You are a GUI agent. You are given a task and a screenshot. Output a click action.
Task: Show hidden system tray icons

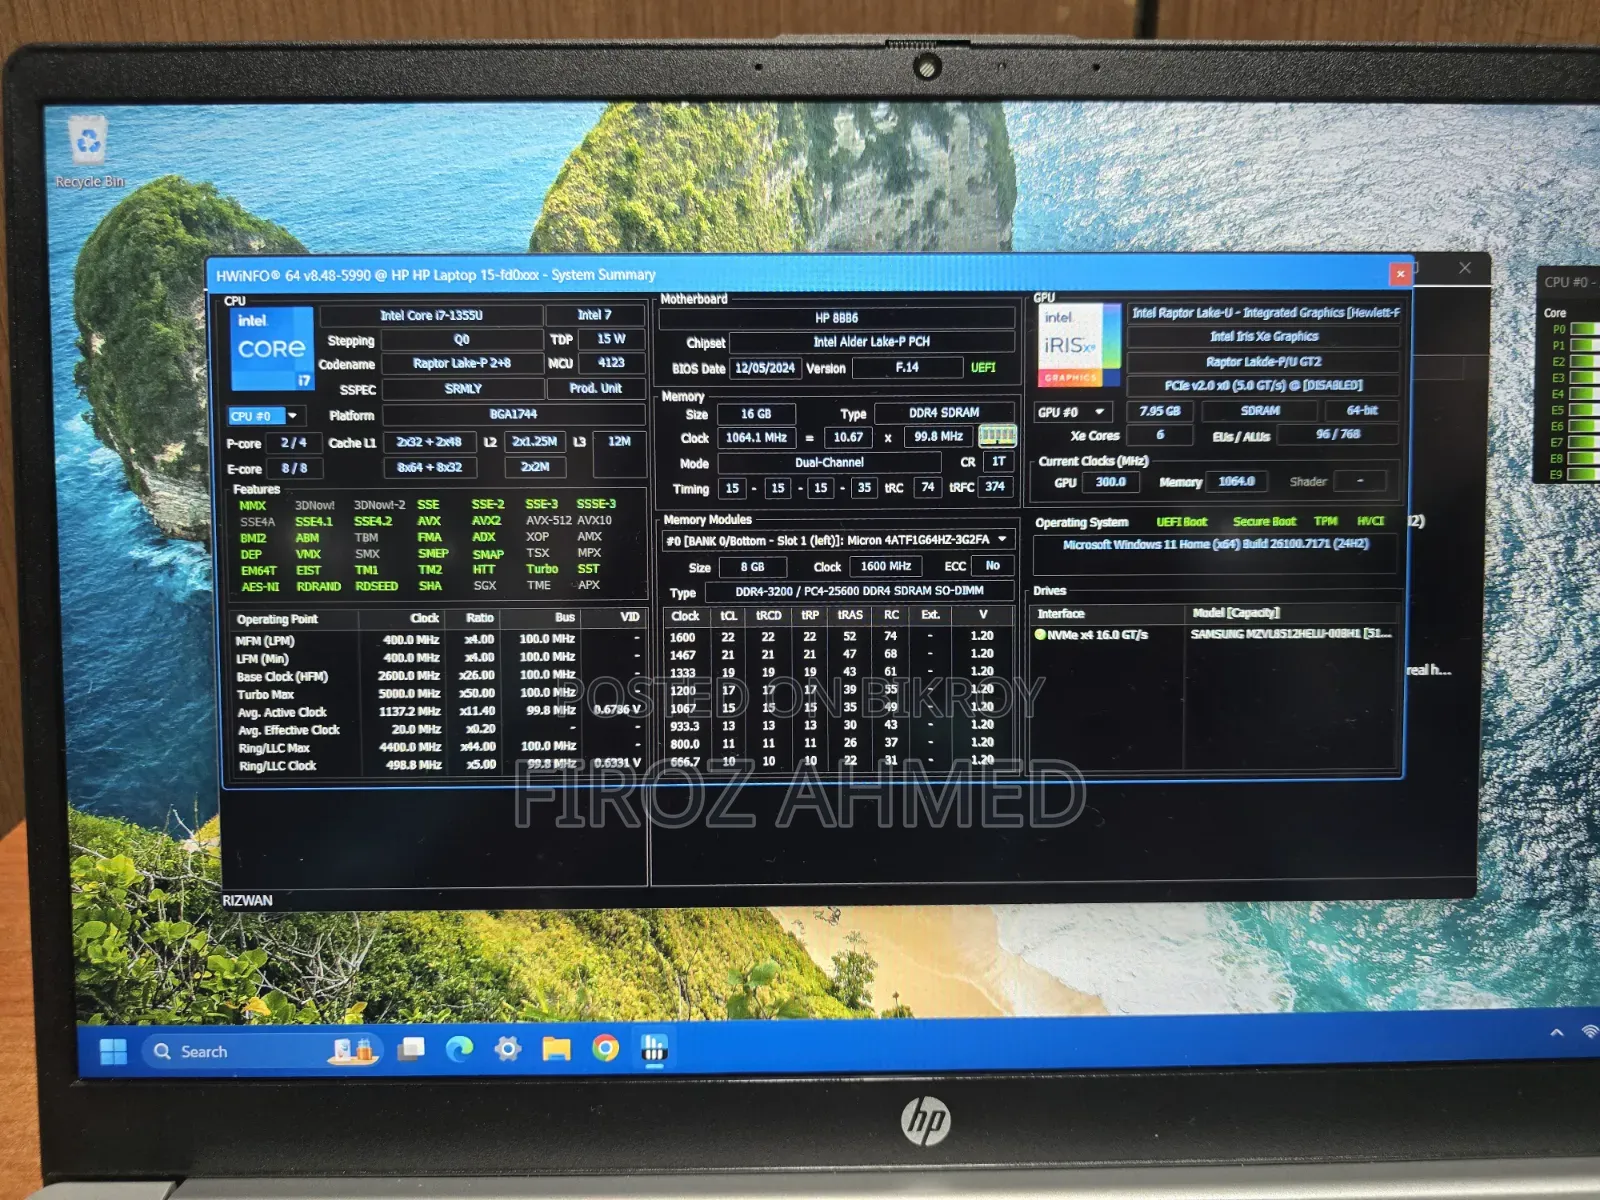click(1557, 1033)
